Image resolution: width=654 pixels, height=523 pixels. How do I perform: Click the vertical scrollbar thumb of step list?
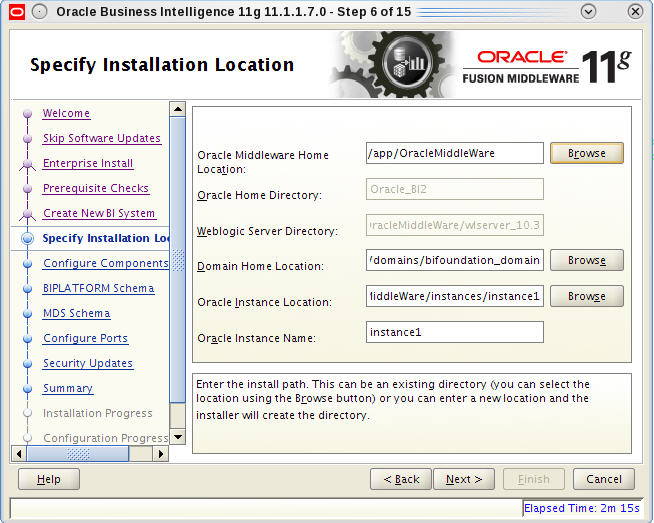178,260
